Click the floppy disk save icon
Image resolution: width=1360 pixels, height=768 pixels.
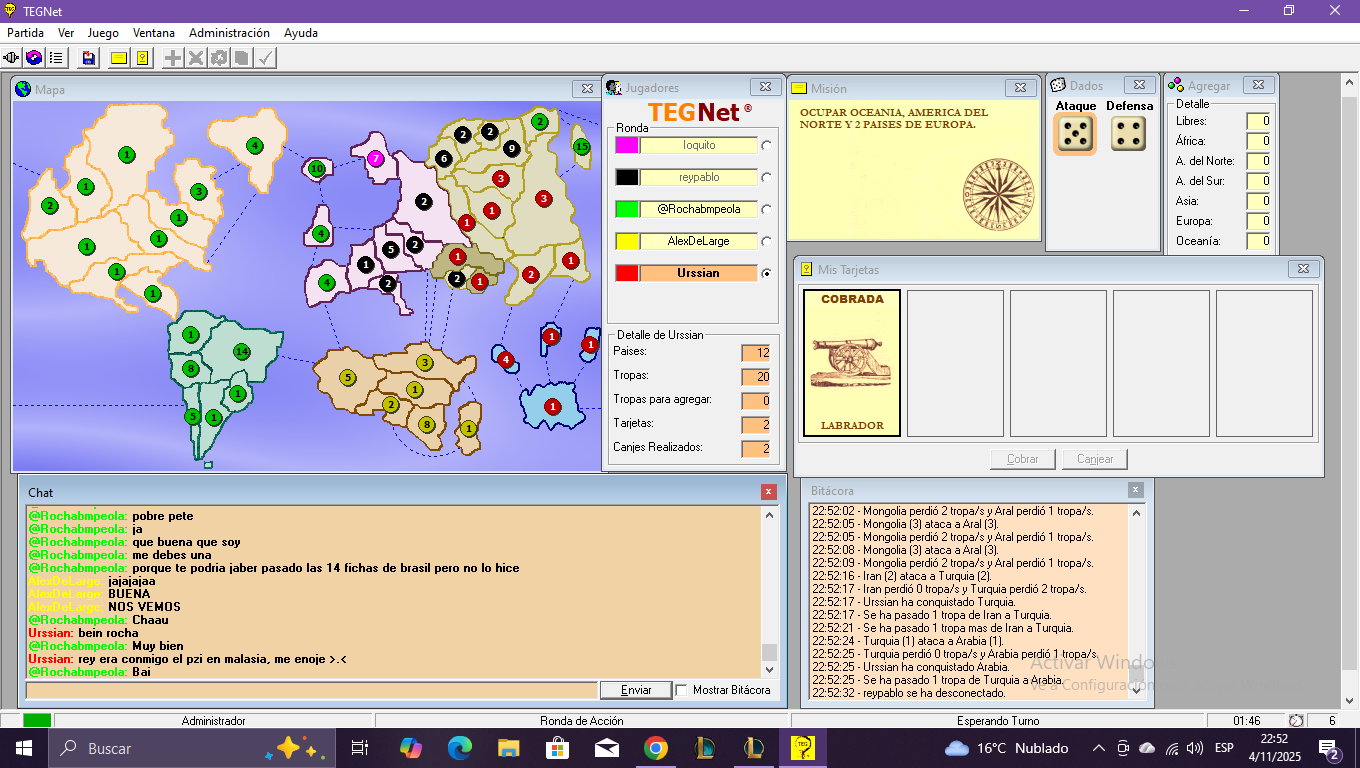(89, 58)
